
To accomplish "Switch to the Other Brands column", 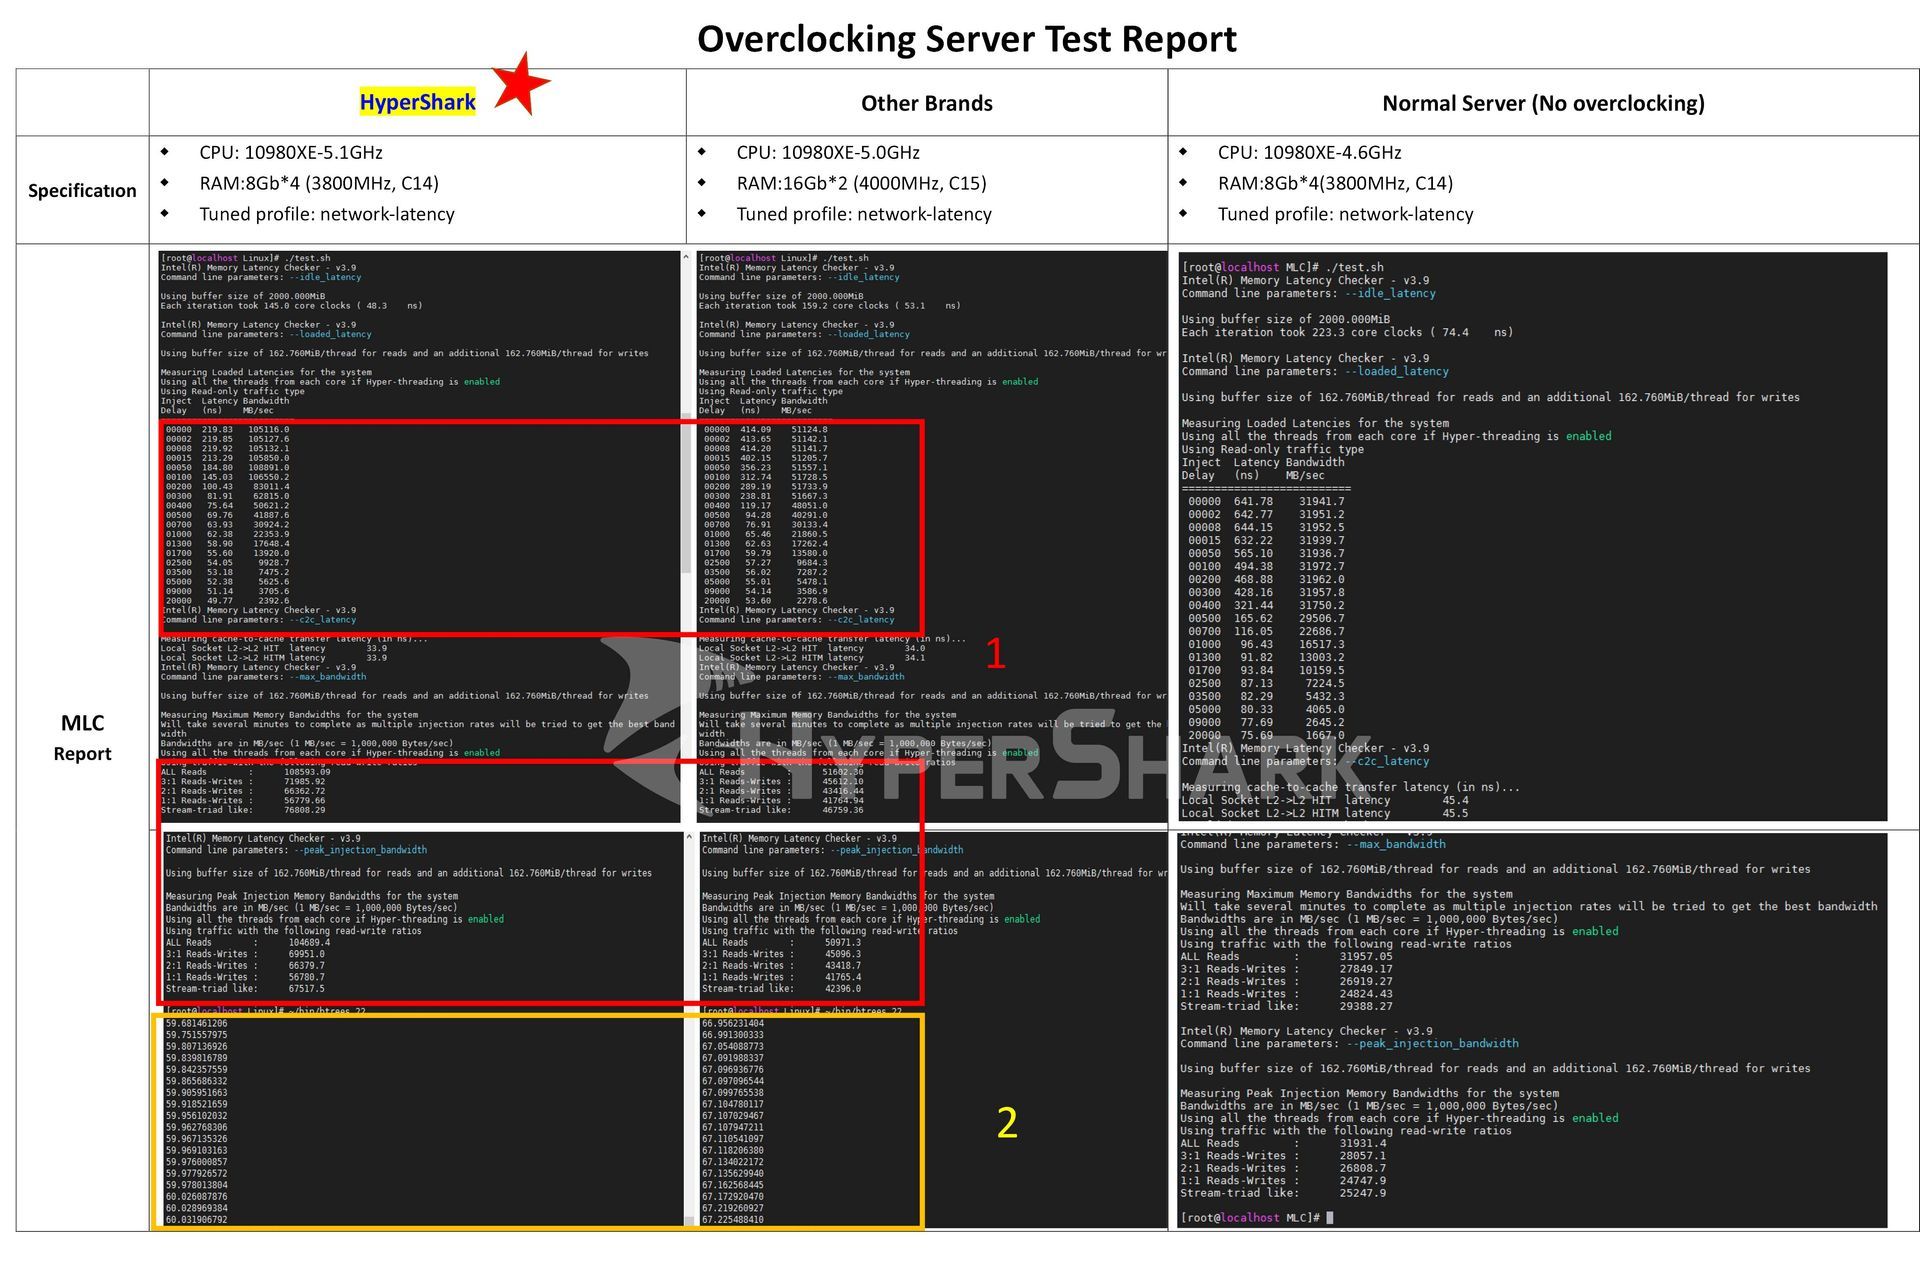I will pyautogui.click(x=926, y=103).
